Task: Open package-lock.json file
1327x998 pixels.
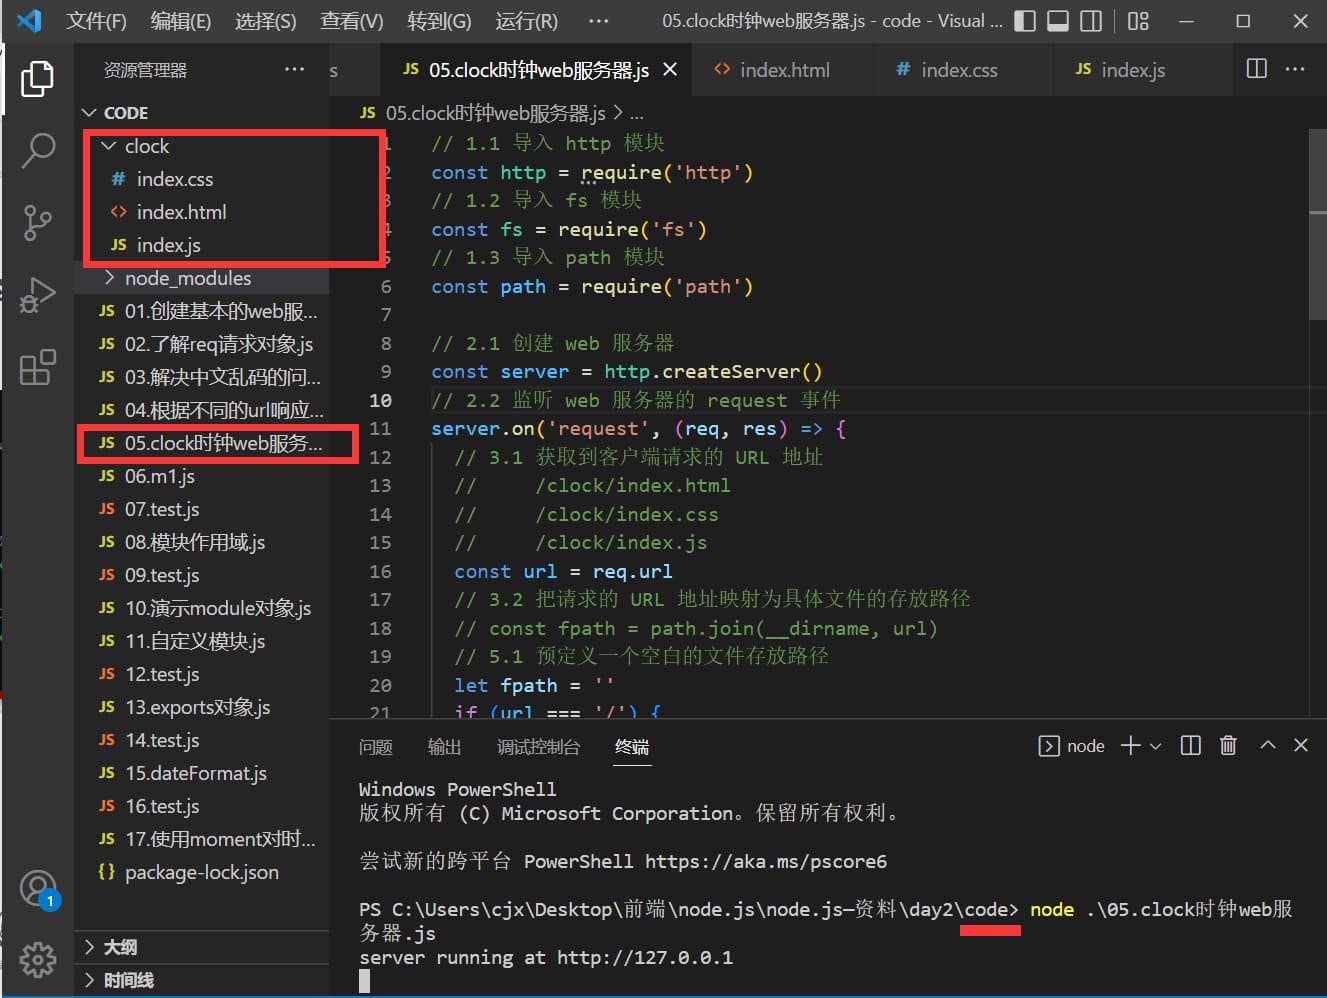Action: click(x=204, y=872)
